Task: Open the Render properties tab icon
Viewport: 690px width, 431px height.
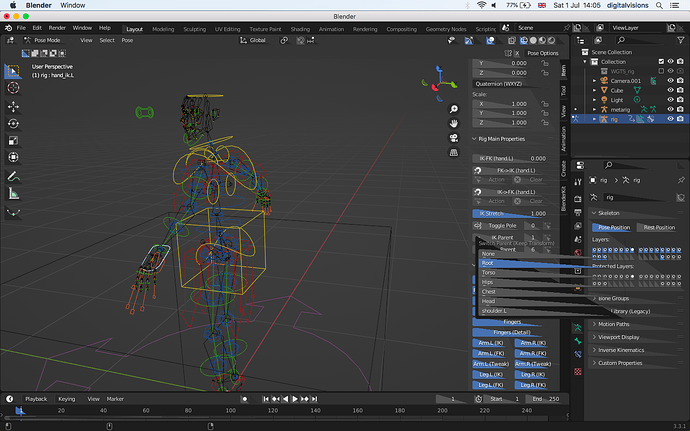Action: pos(578,199)
